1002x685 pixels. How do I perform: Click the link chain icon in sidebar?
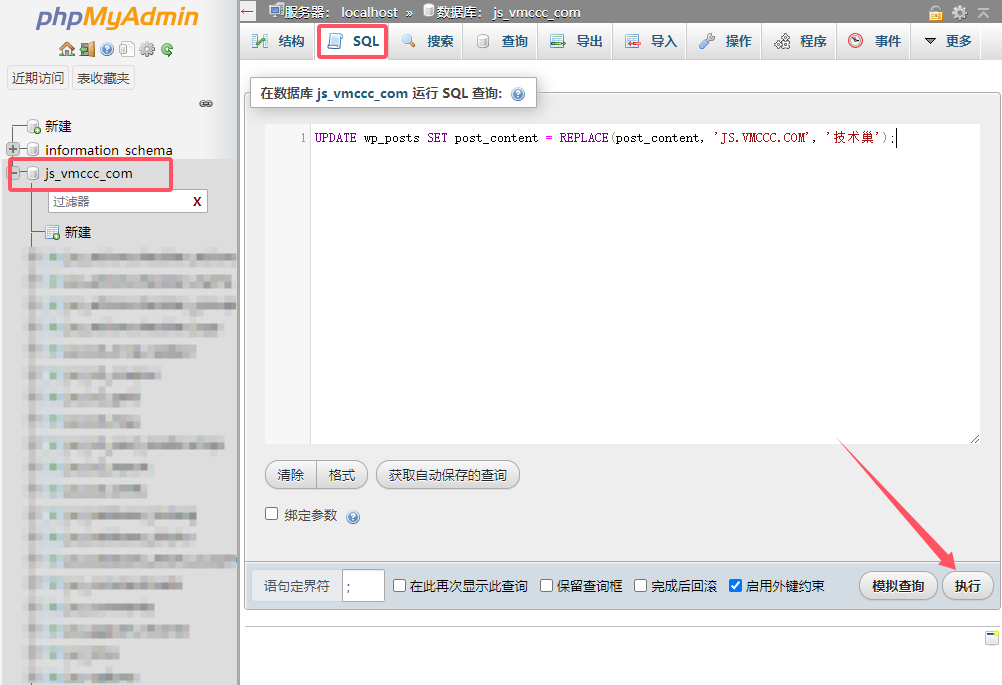pyautogui.click(x=206, y=103)
